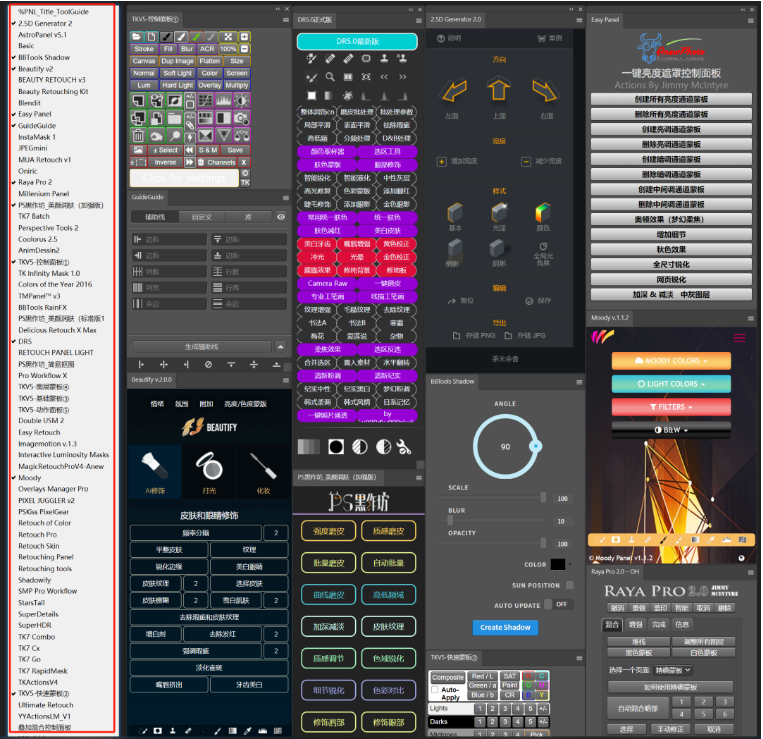The height and width of the screenshot is (739, 763).
Task: Switch Auto Update toggle in BBTools Shadow
Action: pyautogui.click(x=558, y=604)
